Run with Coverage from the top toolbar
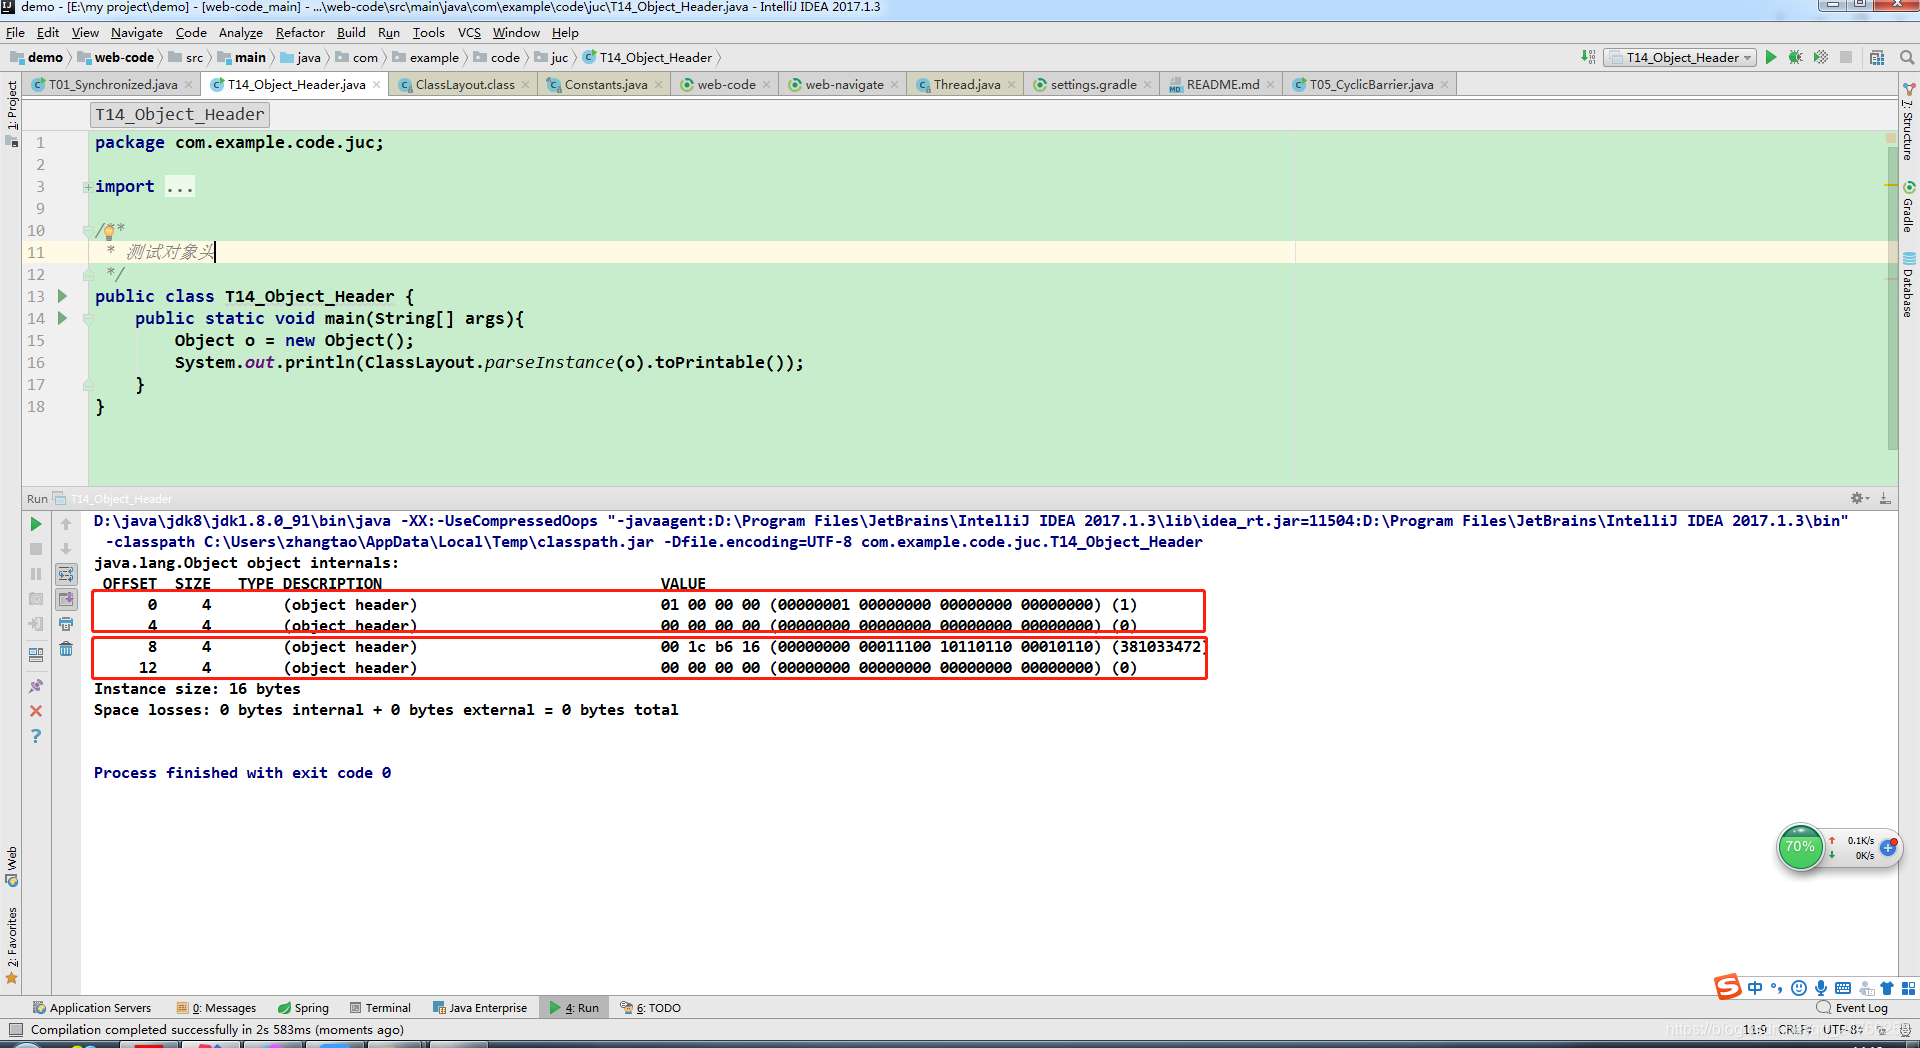1920x1048 pixels. tap(1821, 58)
